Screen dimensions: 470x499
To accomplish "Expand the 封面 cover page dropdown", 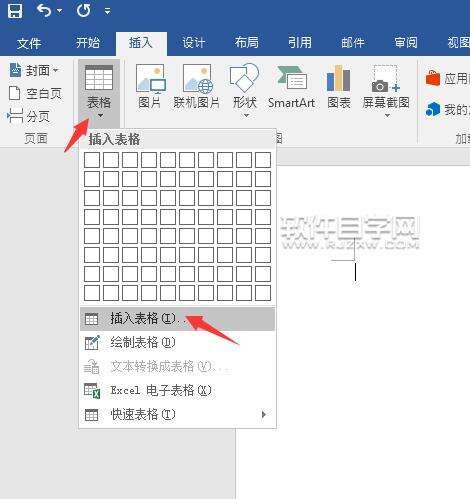I will click(x=56, y=70).
